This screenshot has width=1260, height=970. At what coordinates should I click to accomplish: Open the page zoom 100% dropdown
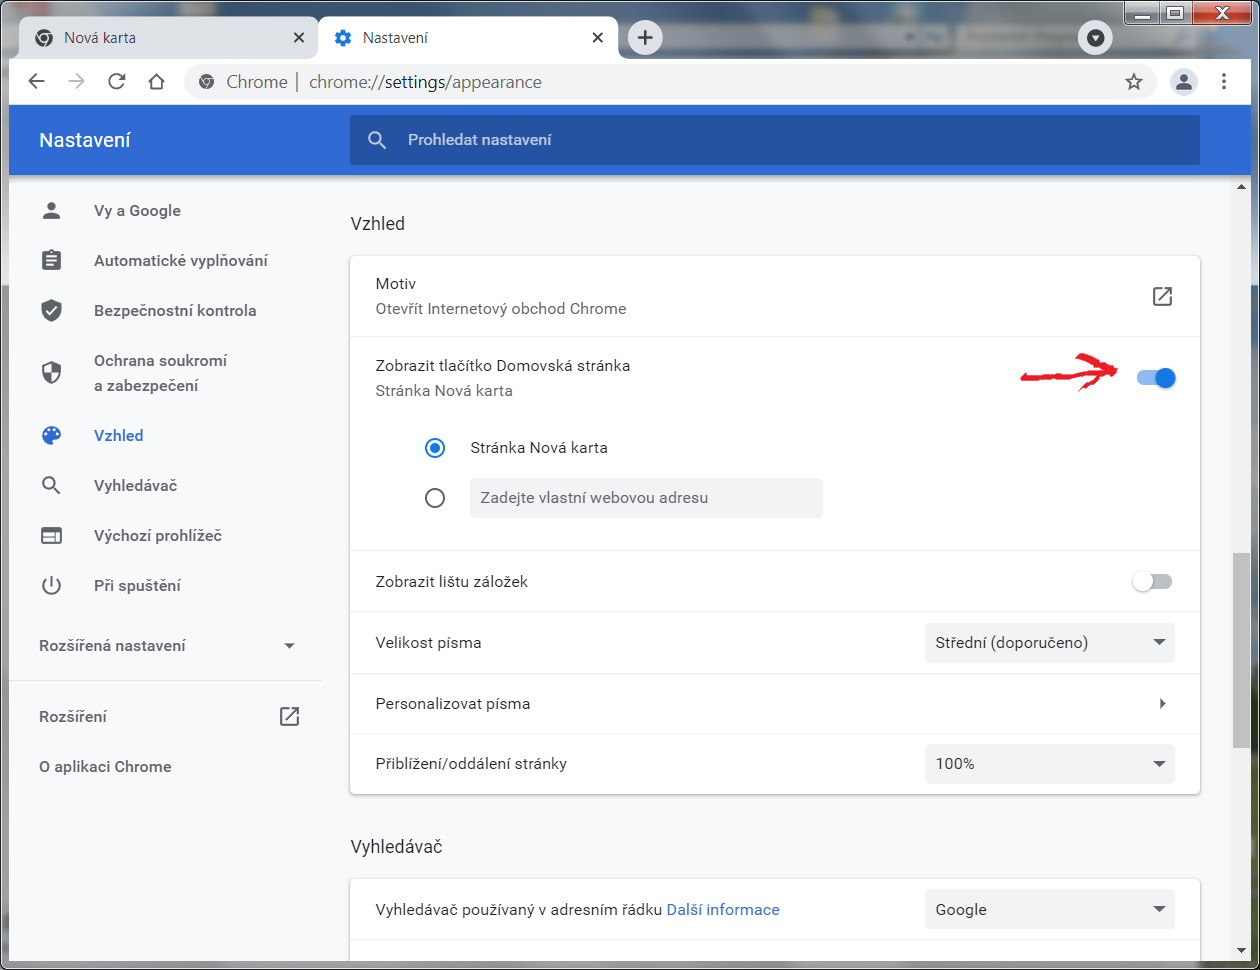[x=1049, y=764]
